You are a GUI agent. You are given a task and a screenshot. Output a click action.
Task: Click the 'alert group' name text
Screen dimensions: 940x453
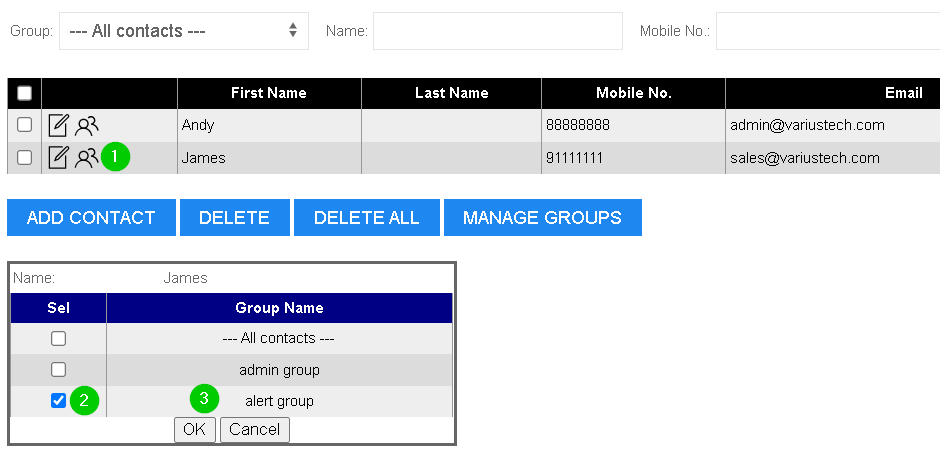click(279, 401)
